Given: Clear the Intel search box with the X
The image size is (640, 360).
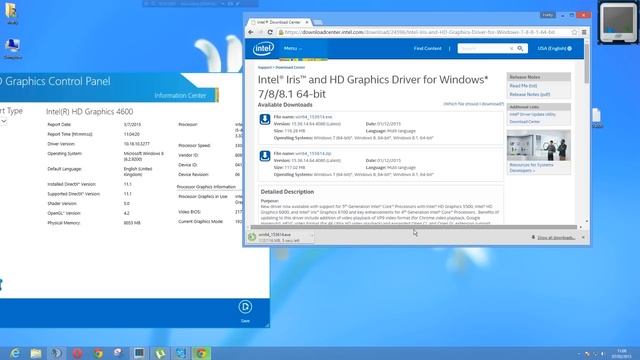Looking at the screenshot, I should click(511, 48).
